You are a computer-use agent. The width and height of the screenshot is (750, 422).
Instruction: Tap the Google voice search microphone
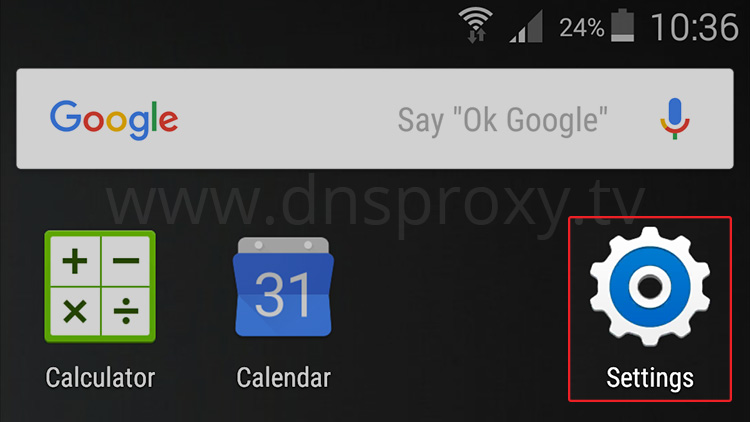(x=674, y=119)
